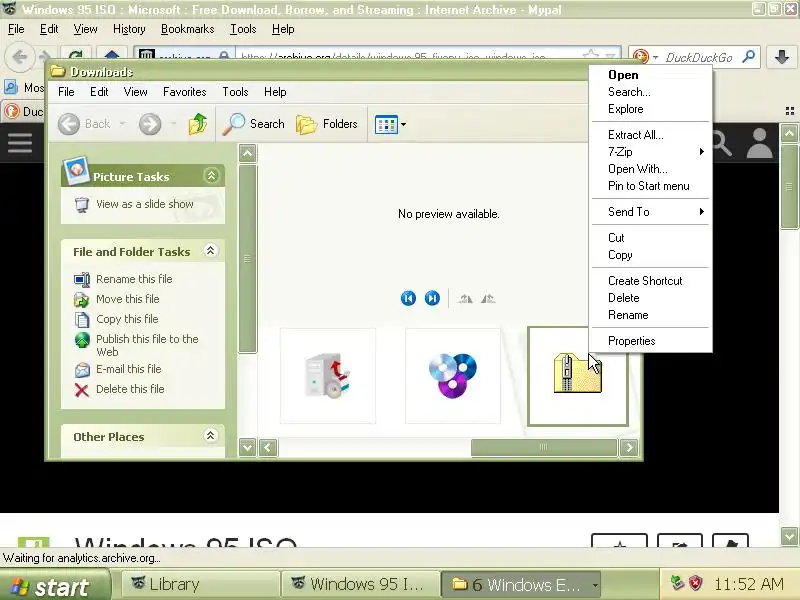The image size is (800, 600).
Task: Click Delete this file
Action: (x=130, y=389)
